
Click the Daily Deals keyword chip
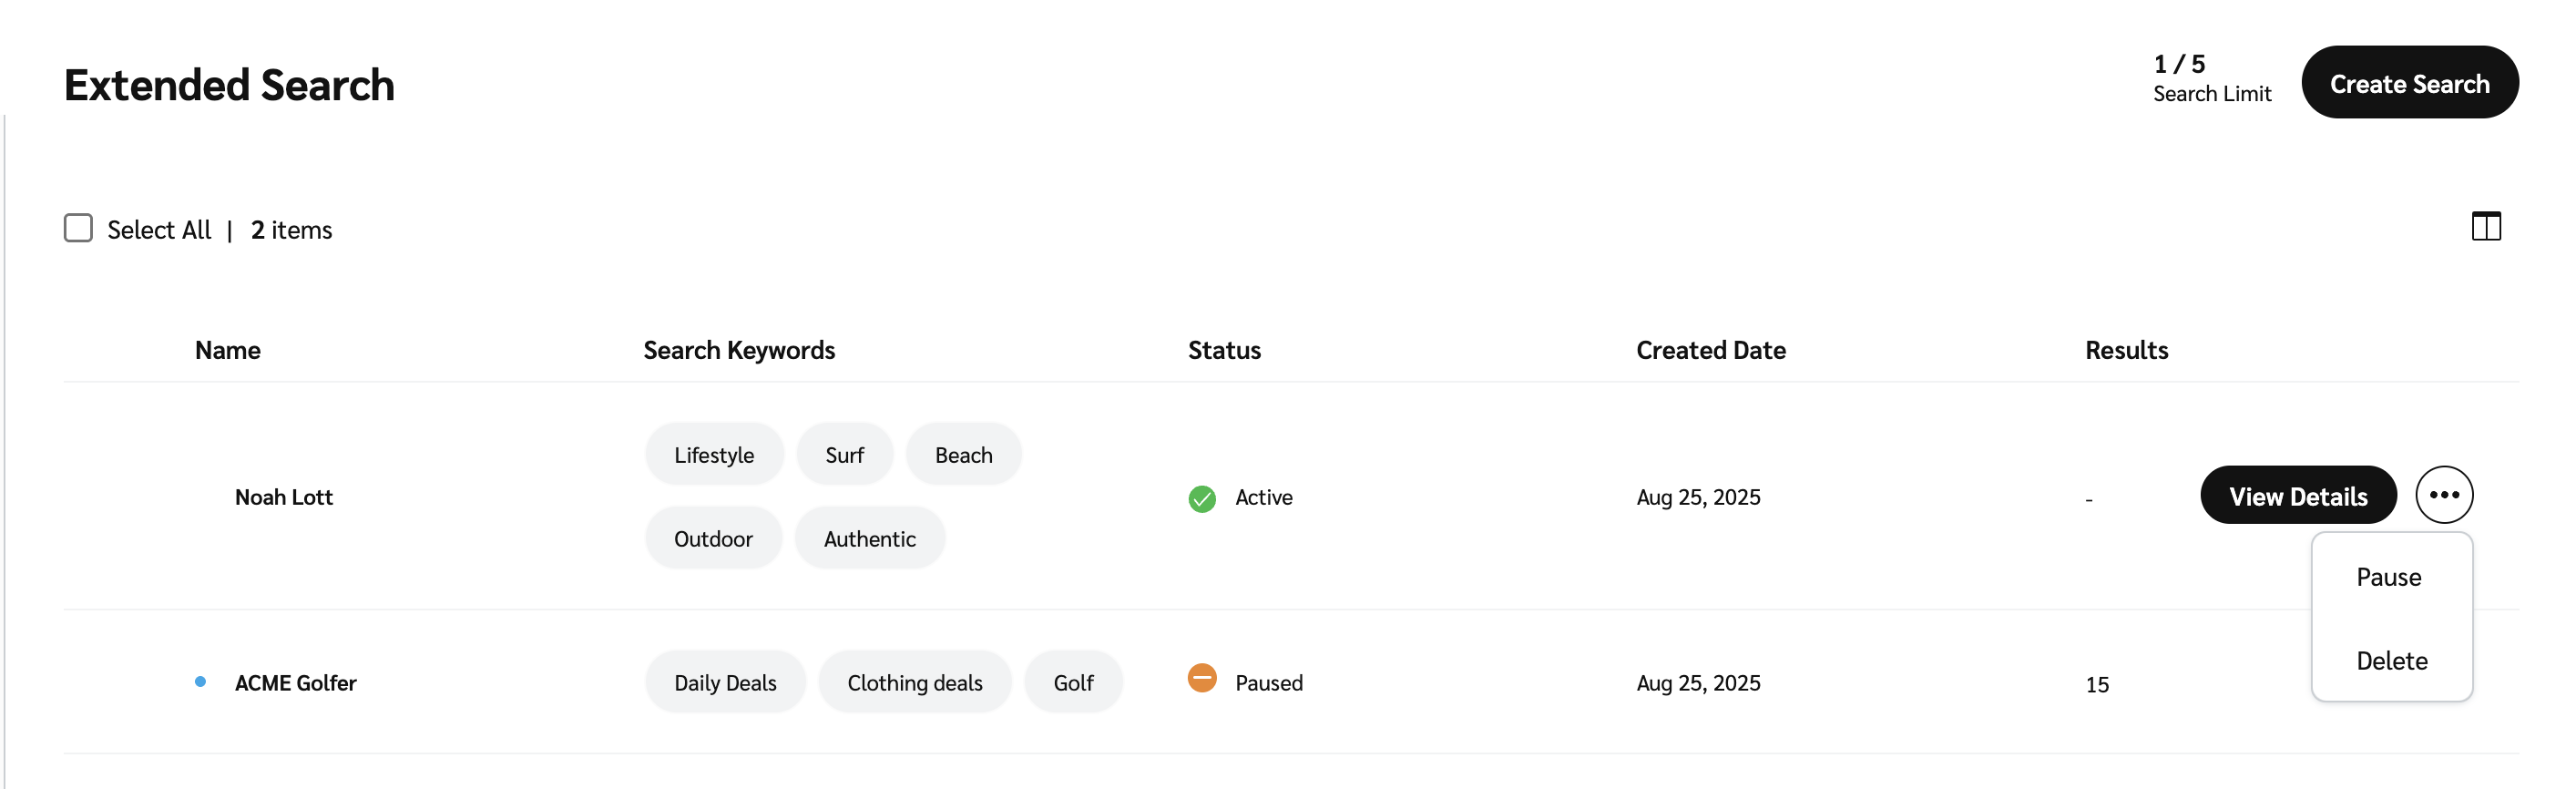coord(725,683)
